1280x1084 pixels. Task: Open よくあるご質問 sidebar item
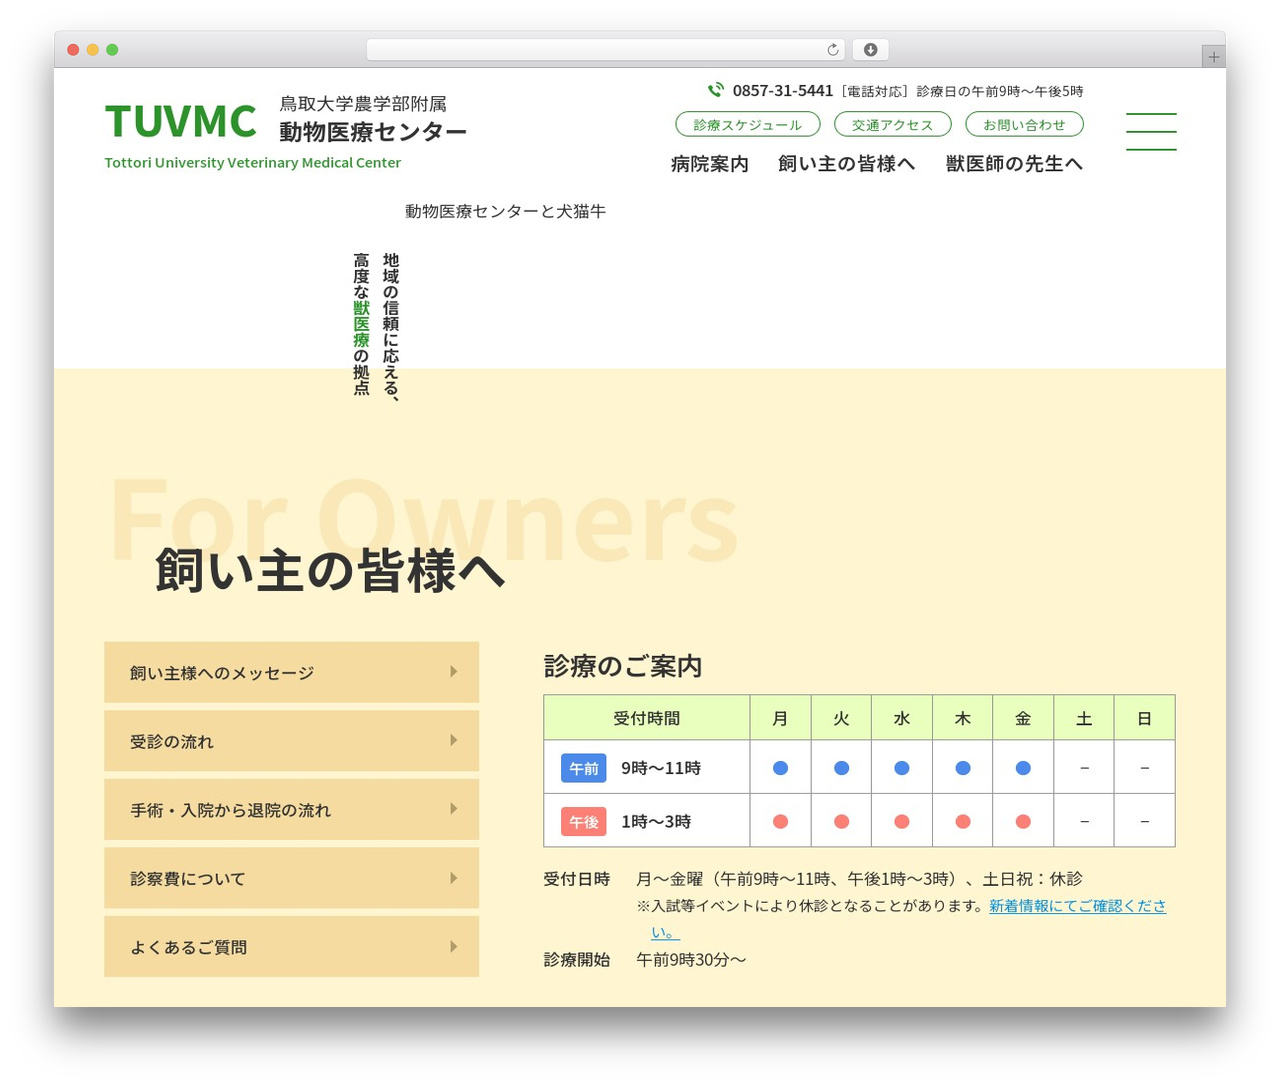point(292,946)
